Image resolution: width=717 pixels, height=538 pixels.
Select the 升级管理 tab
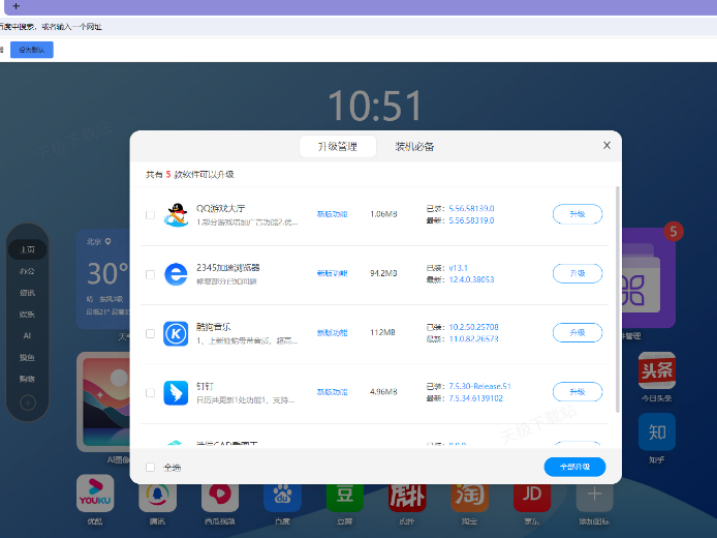pos(337,147)
